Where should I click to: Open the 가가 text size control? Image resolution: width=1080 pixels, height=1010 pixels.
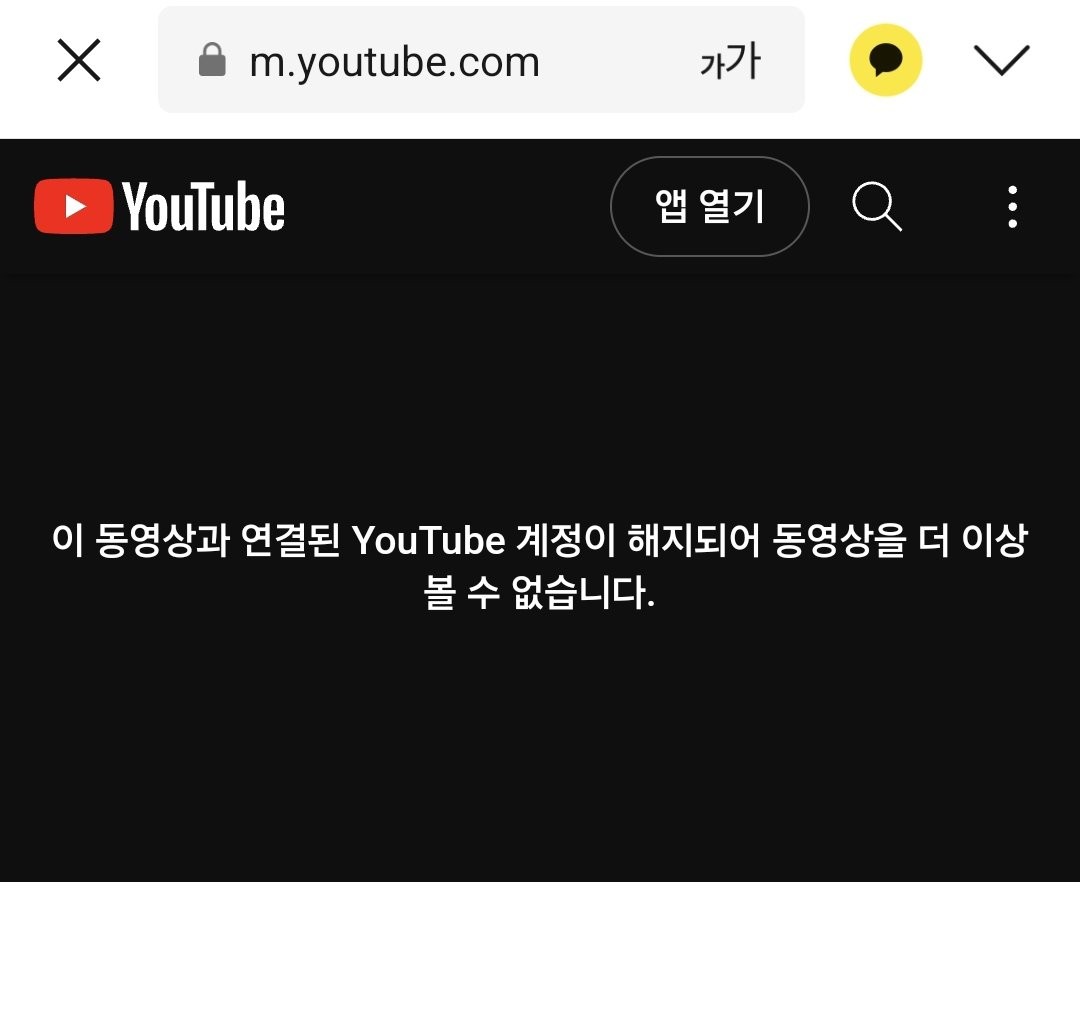pyautogui.click(x=730, y=61)
